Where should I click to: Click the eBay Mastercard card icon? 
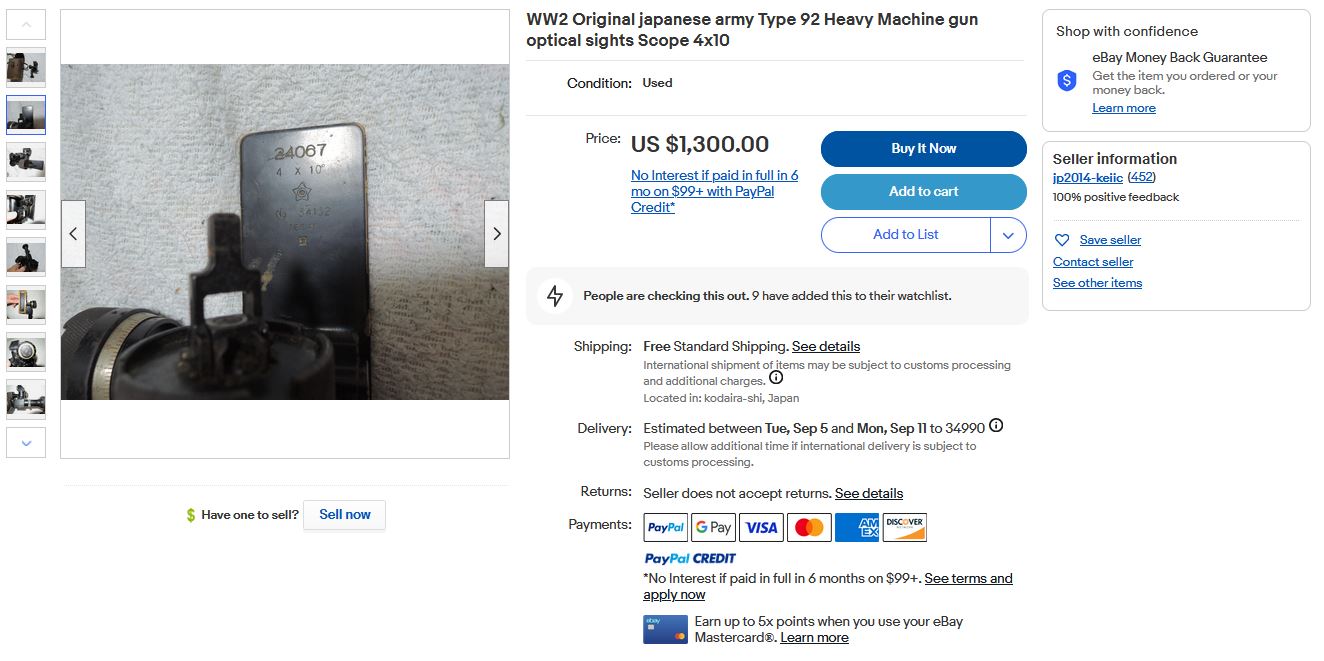pos(665,629)
